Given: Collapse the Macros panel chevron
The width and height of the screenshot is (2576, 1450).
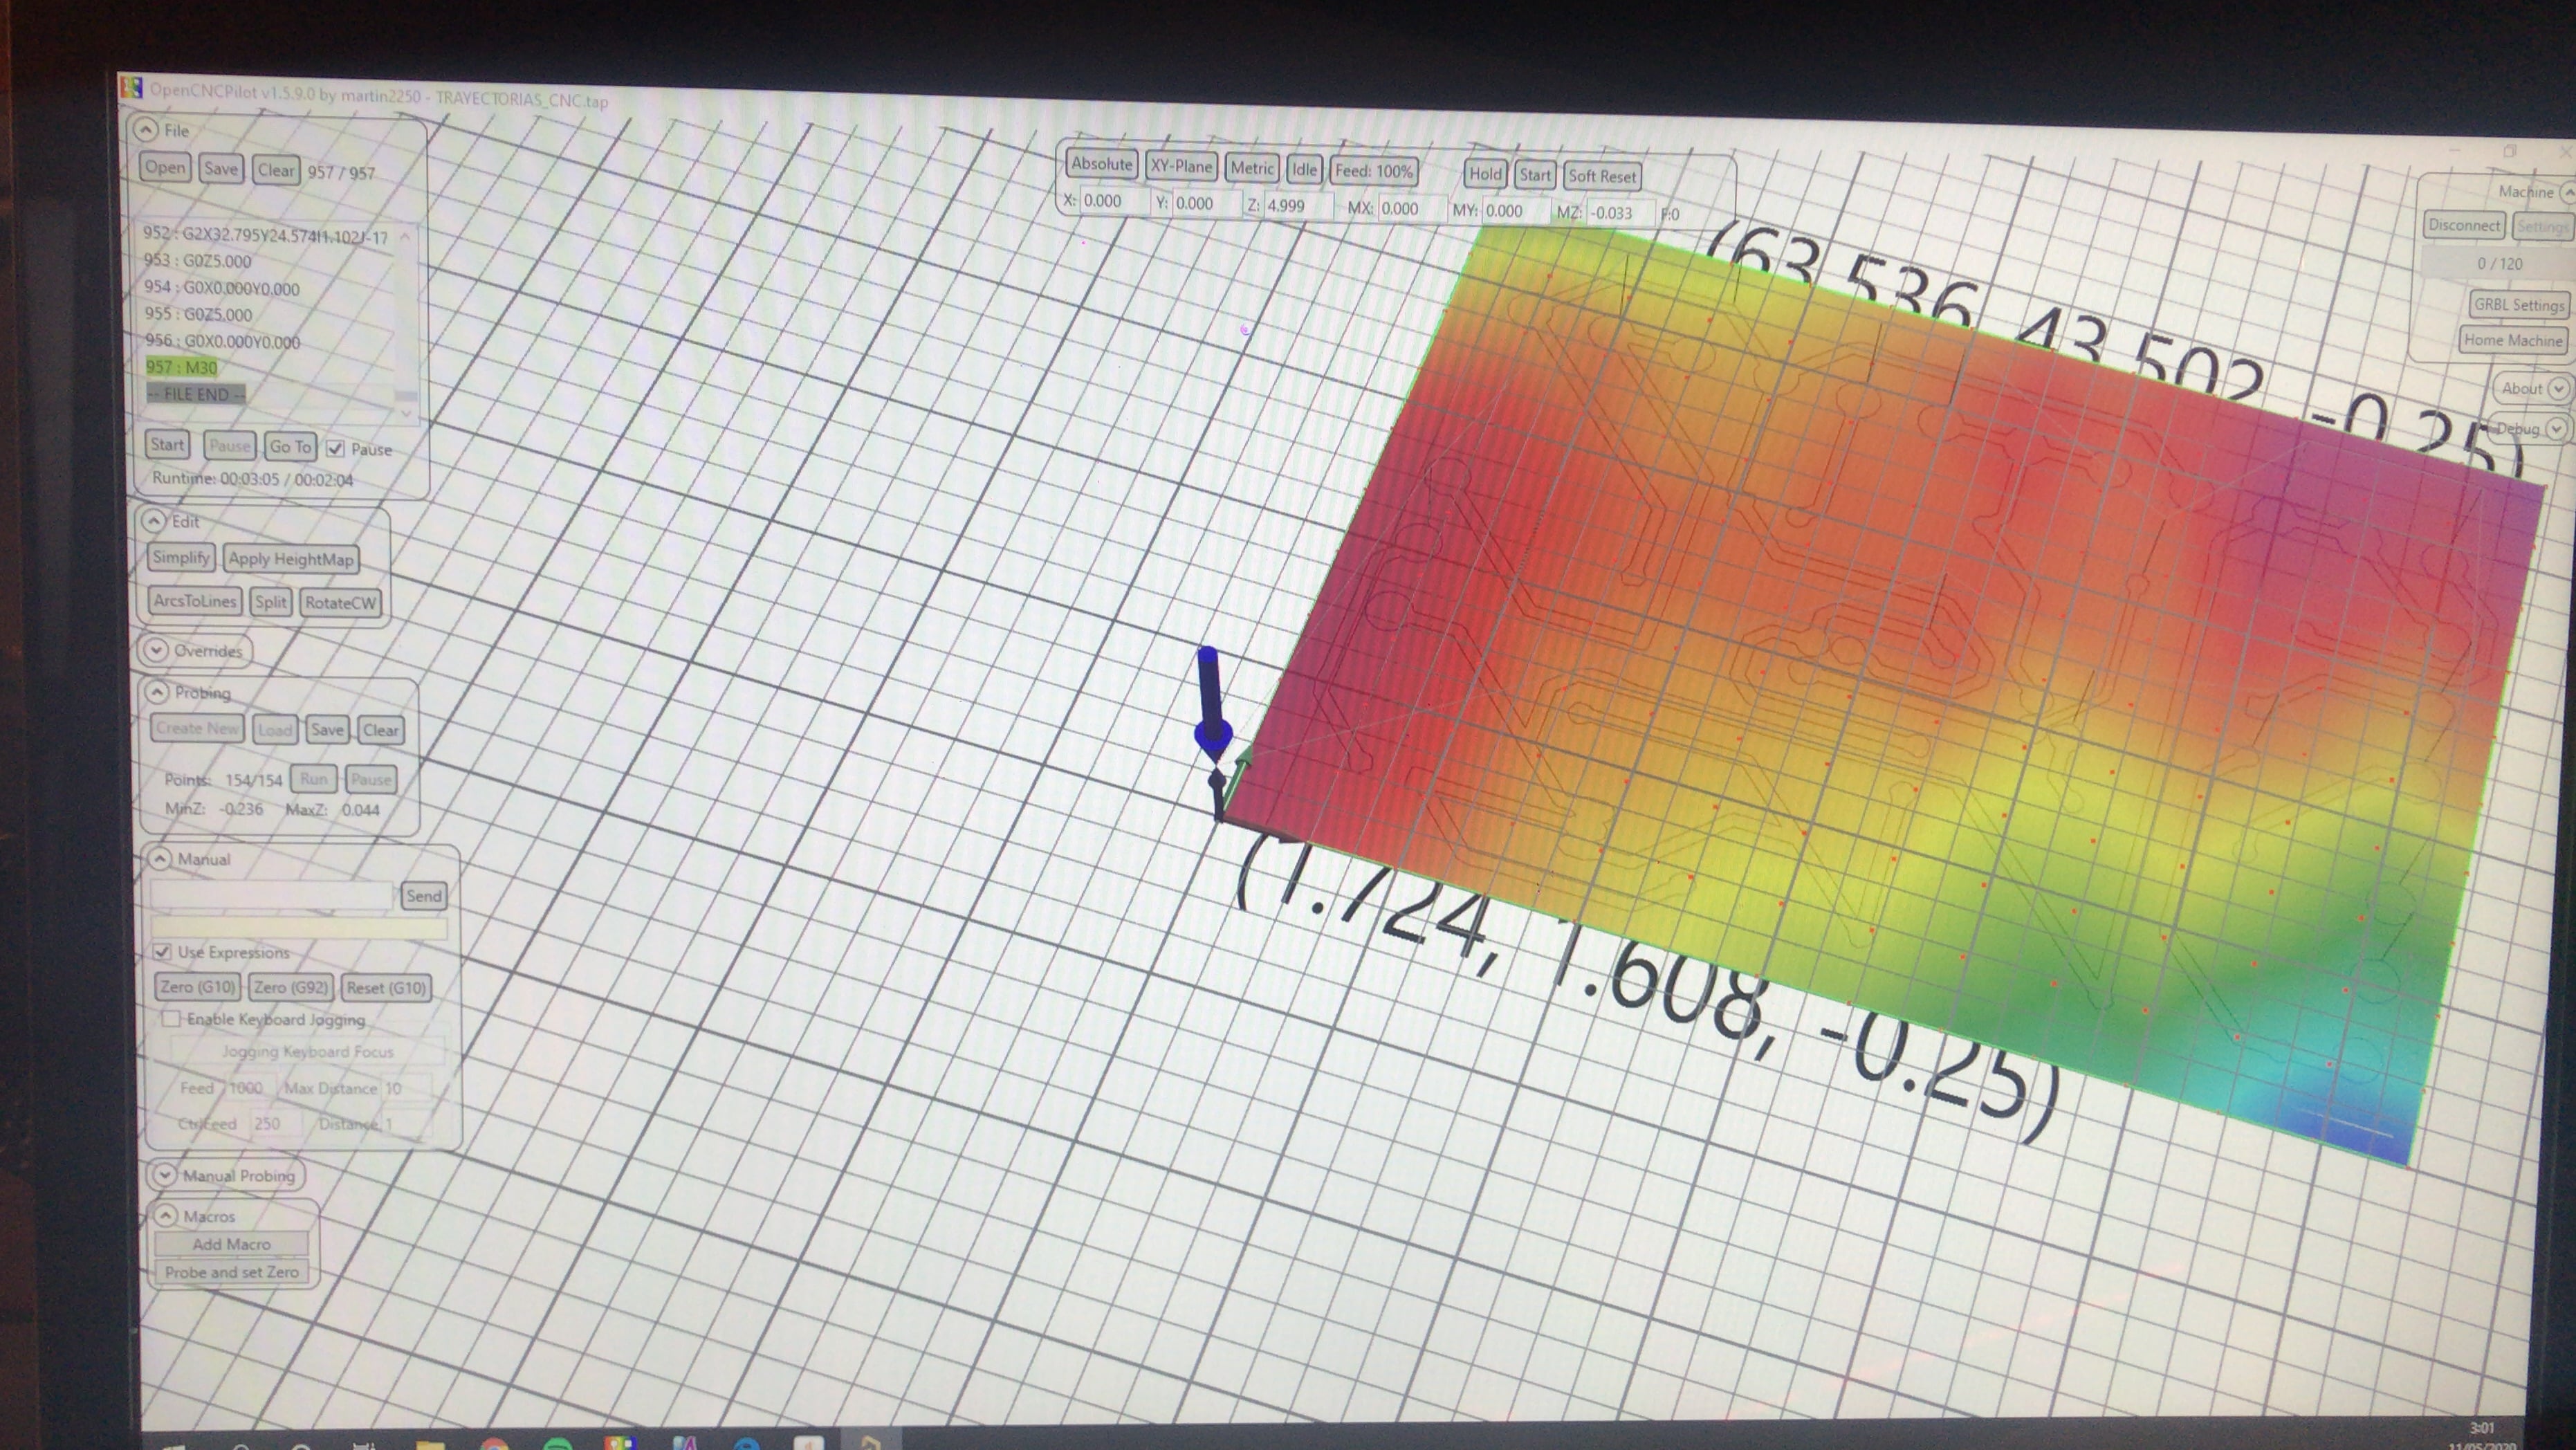Looking at the screenshot, I should [x=165, y=1216].
